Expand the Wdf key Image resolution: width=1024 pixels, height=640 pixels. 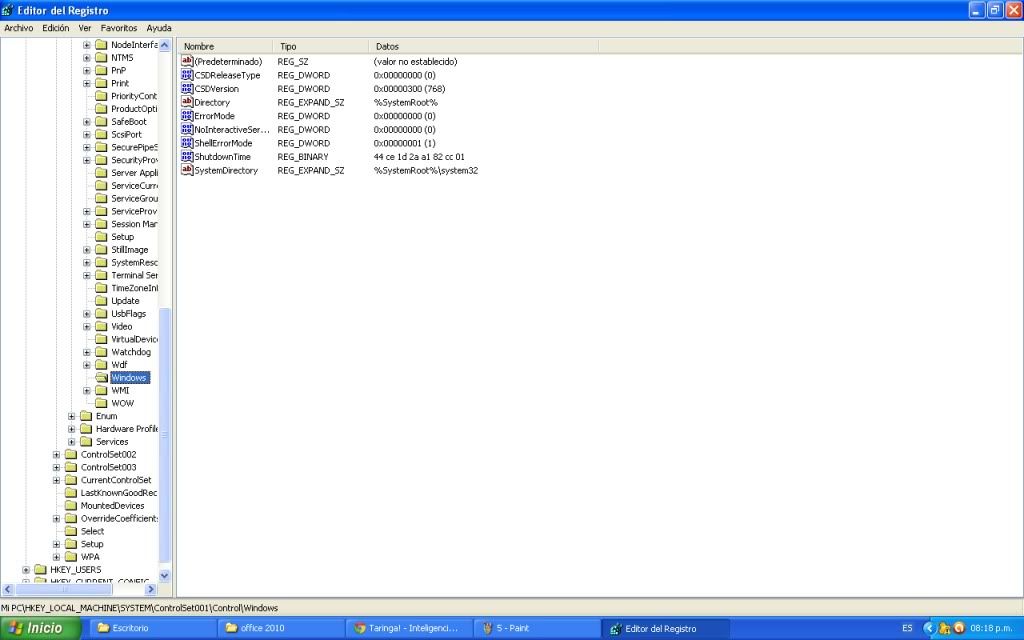coord(87,365)
